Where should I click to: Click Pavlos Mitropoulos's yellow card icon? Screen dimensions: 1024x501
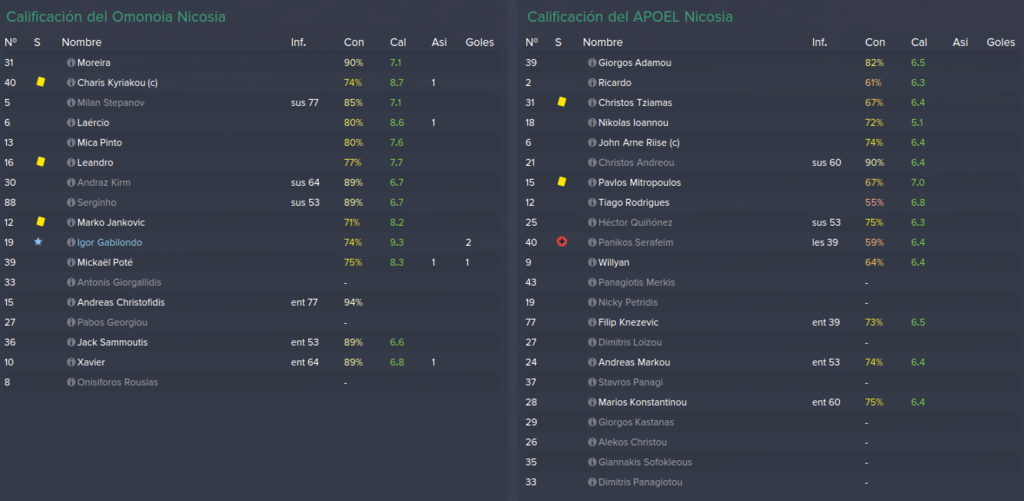coord(562,182)
